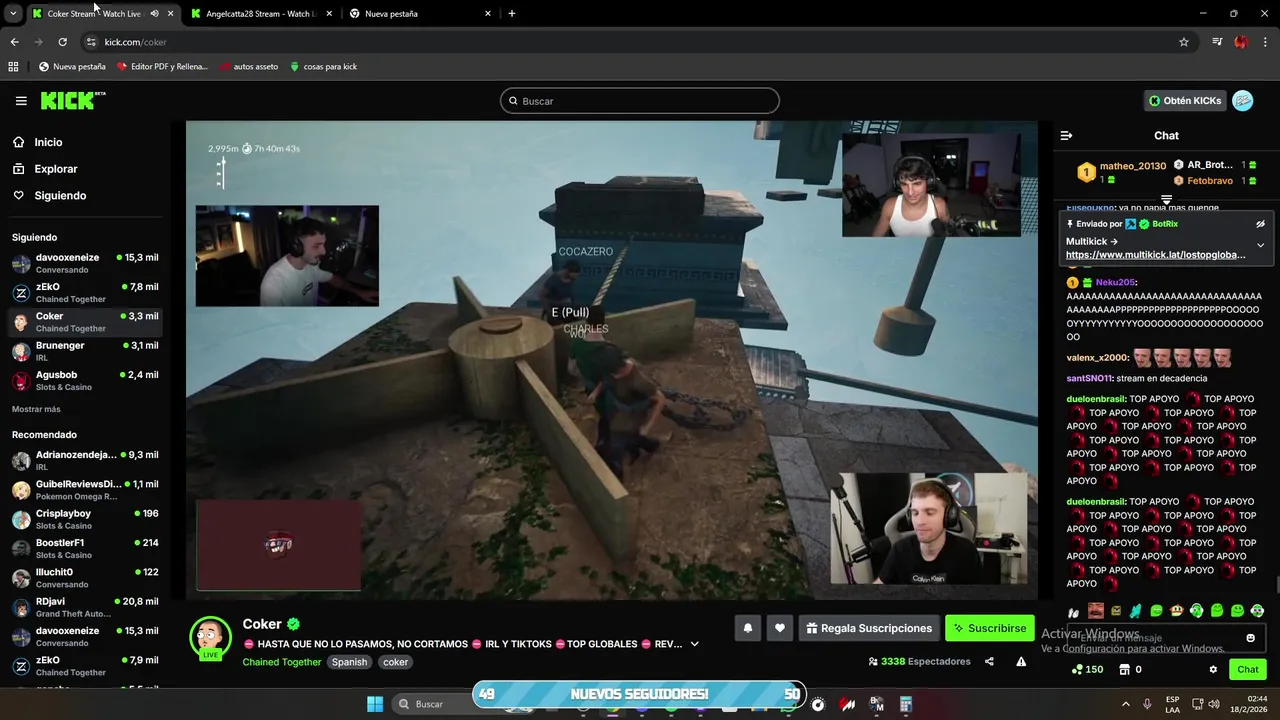The image size is (1280, 720).
Task: Open RDjavi Grand Theft Auto channel
Action: (85, 608)
